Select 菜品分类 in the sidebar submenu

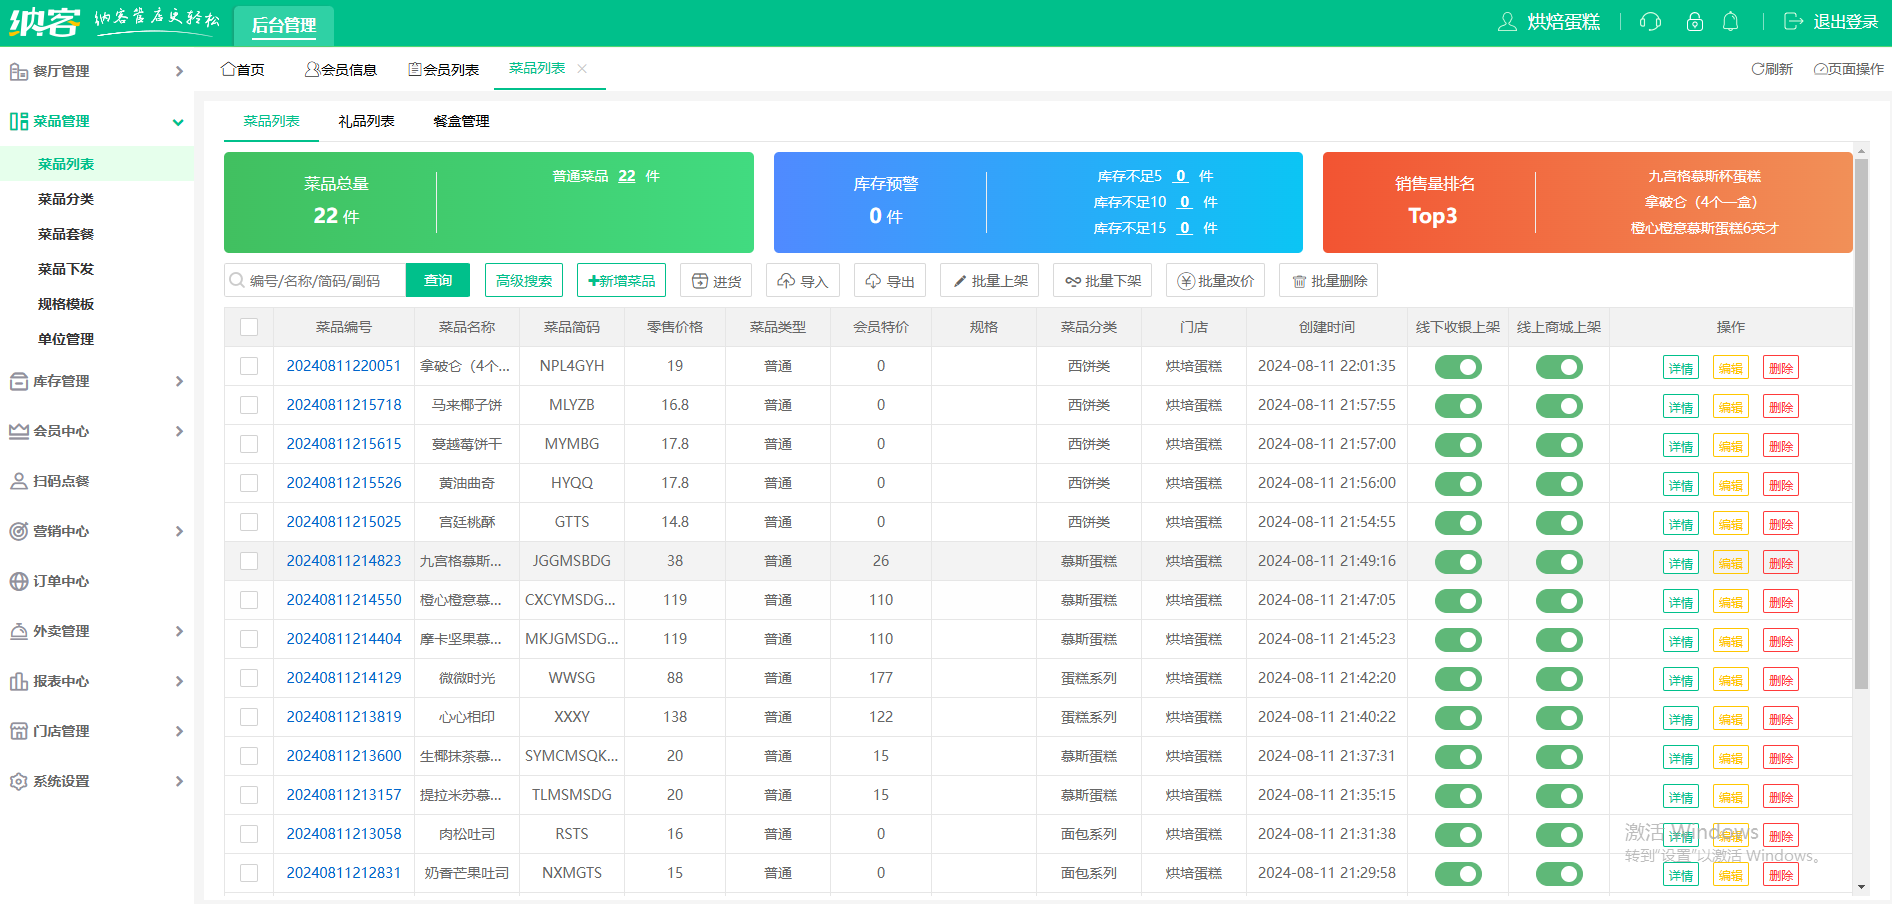tap(66, 199)
